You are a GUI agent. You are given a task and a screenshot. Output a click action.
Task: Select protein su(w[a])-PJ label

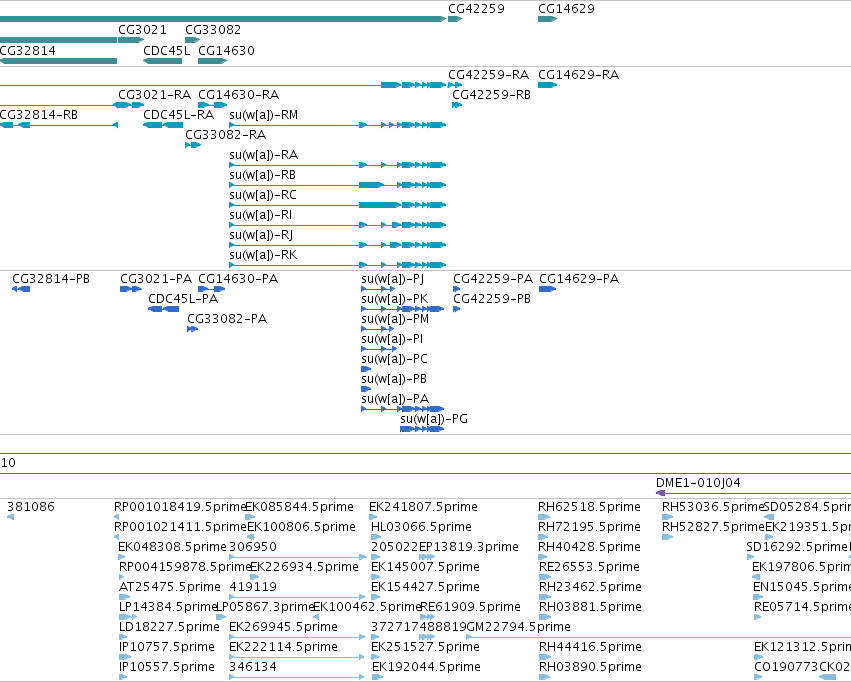coord(392,279)
